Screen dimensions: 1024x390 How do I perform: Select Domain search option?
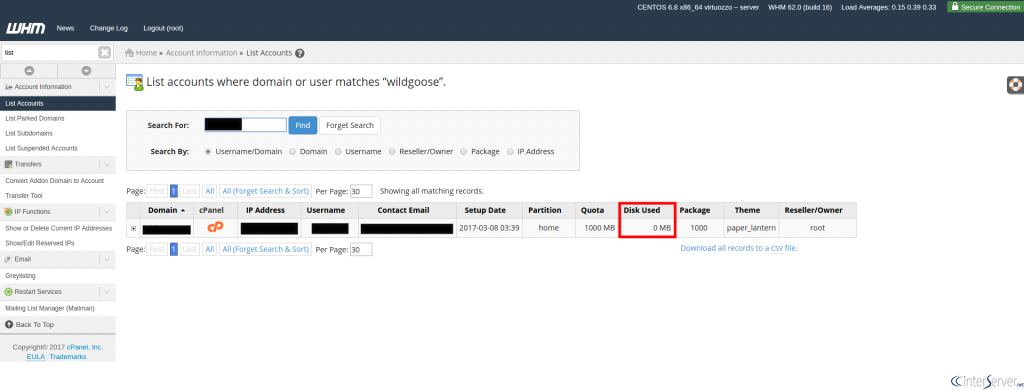tap(292, 152)
